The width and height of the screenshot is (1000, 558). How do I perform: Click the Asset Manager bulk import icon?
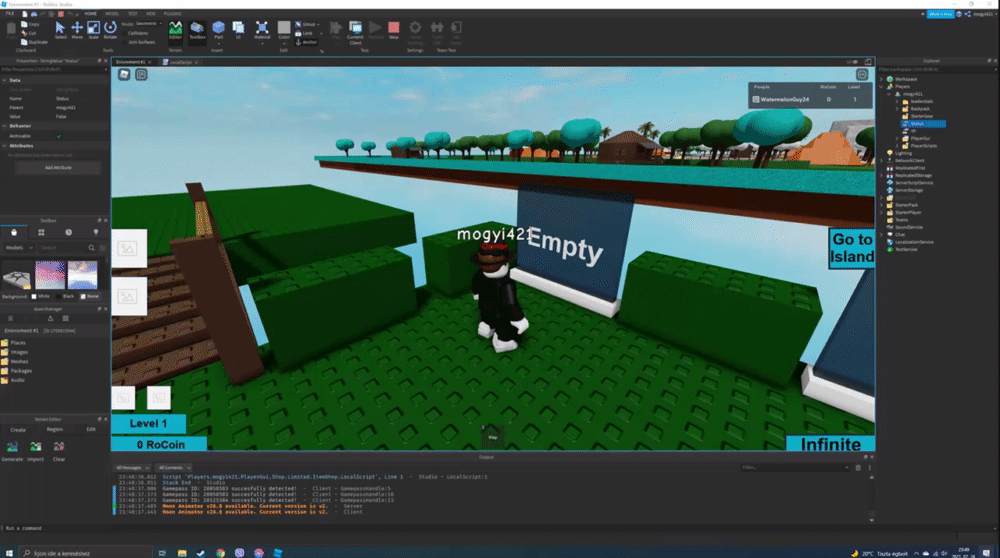click(x=50, y=318)
